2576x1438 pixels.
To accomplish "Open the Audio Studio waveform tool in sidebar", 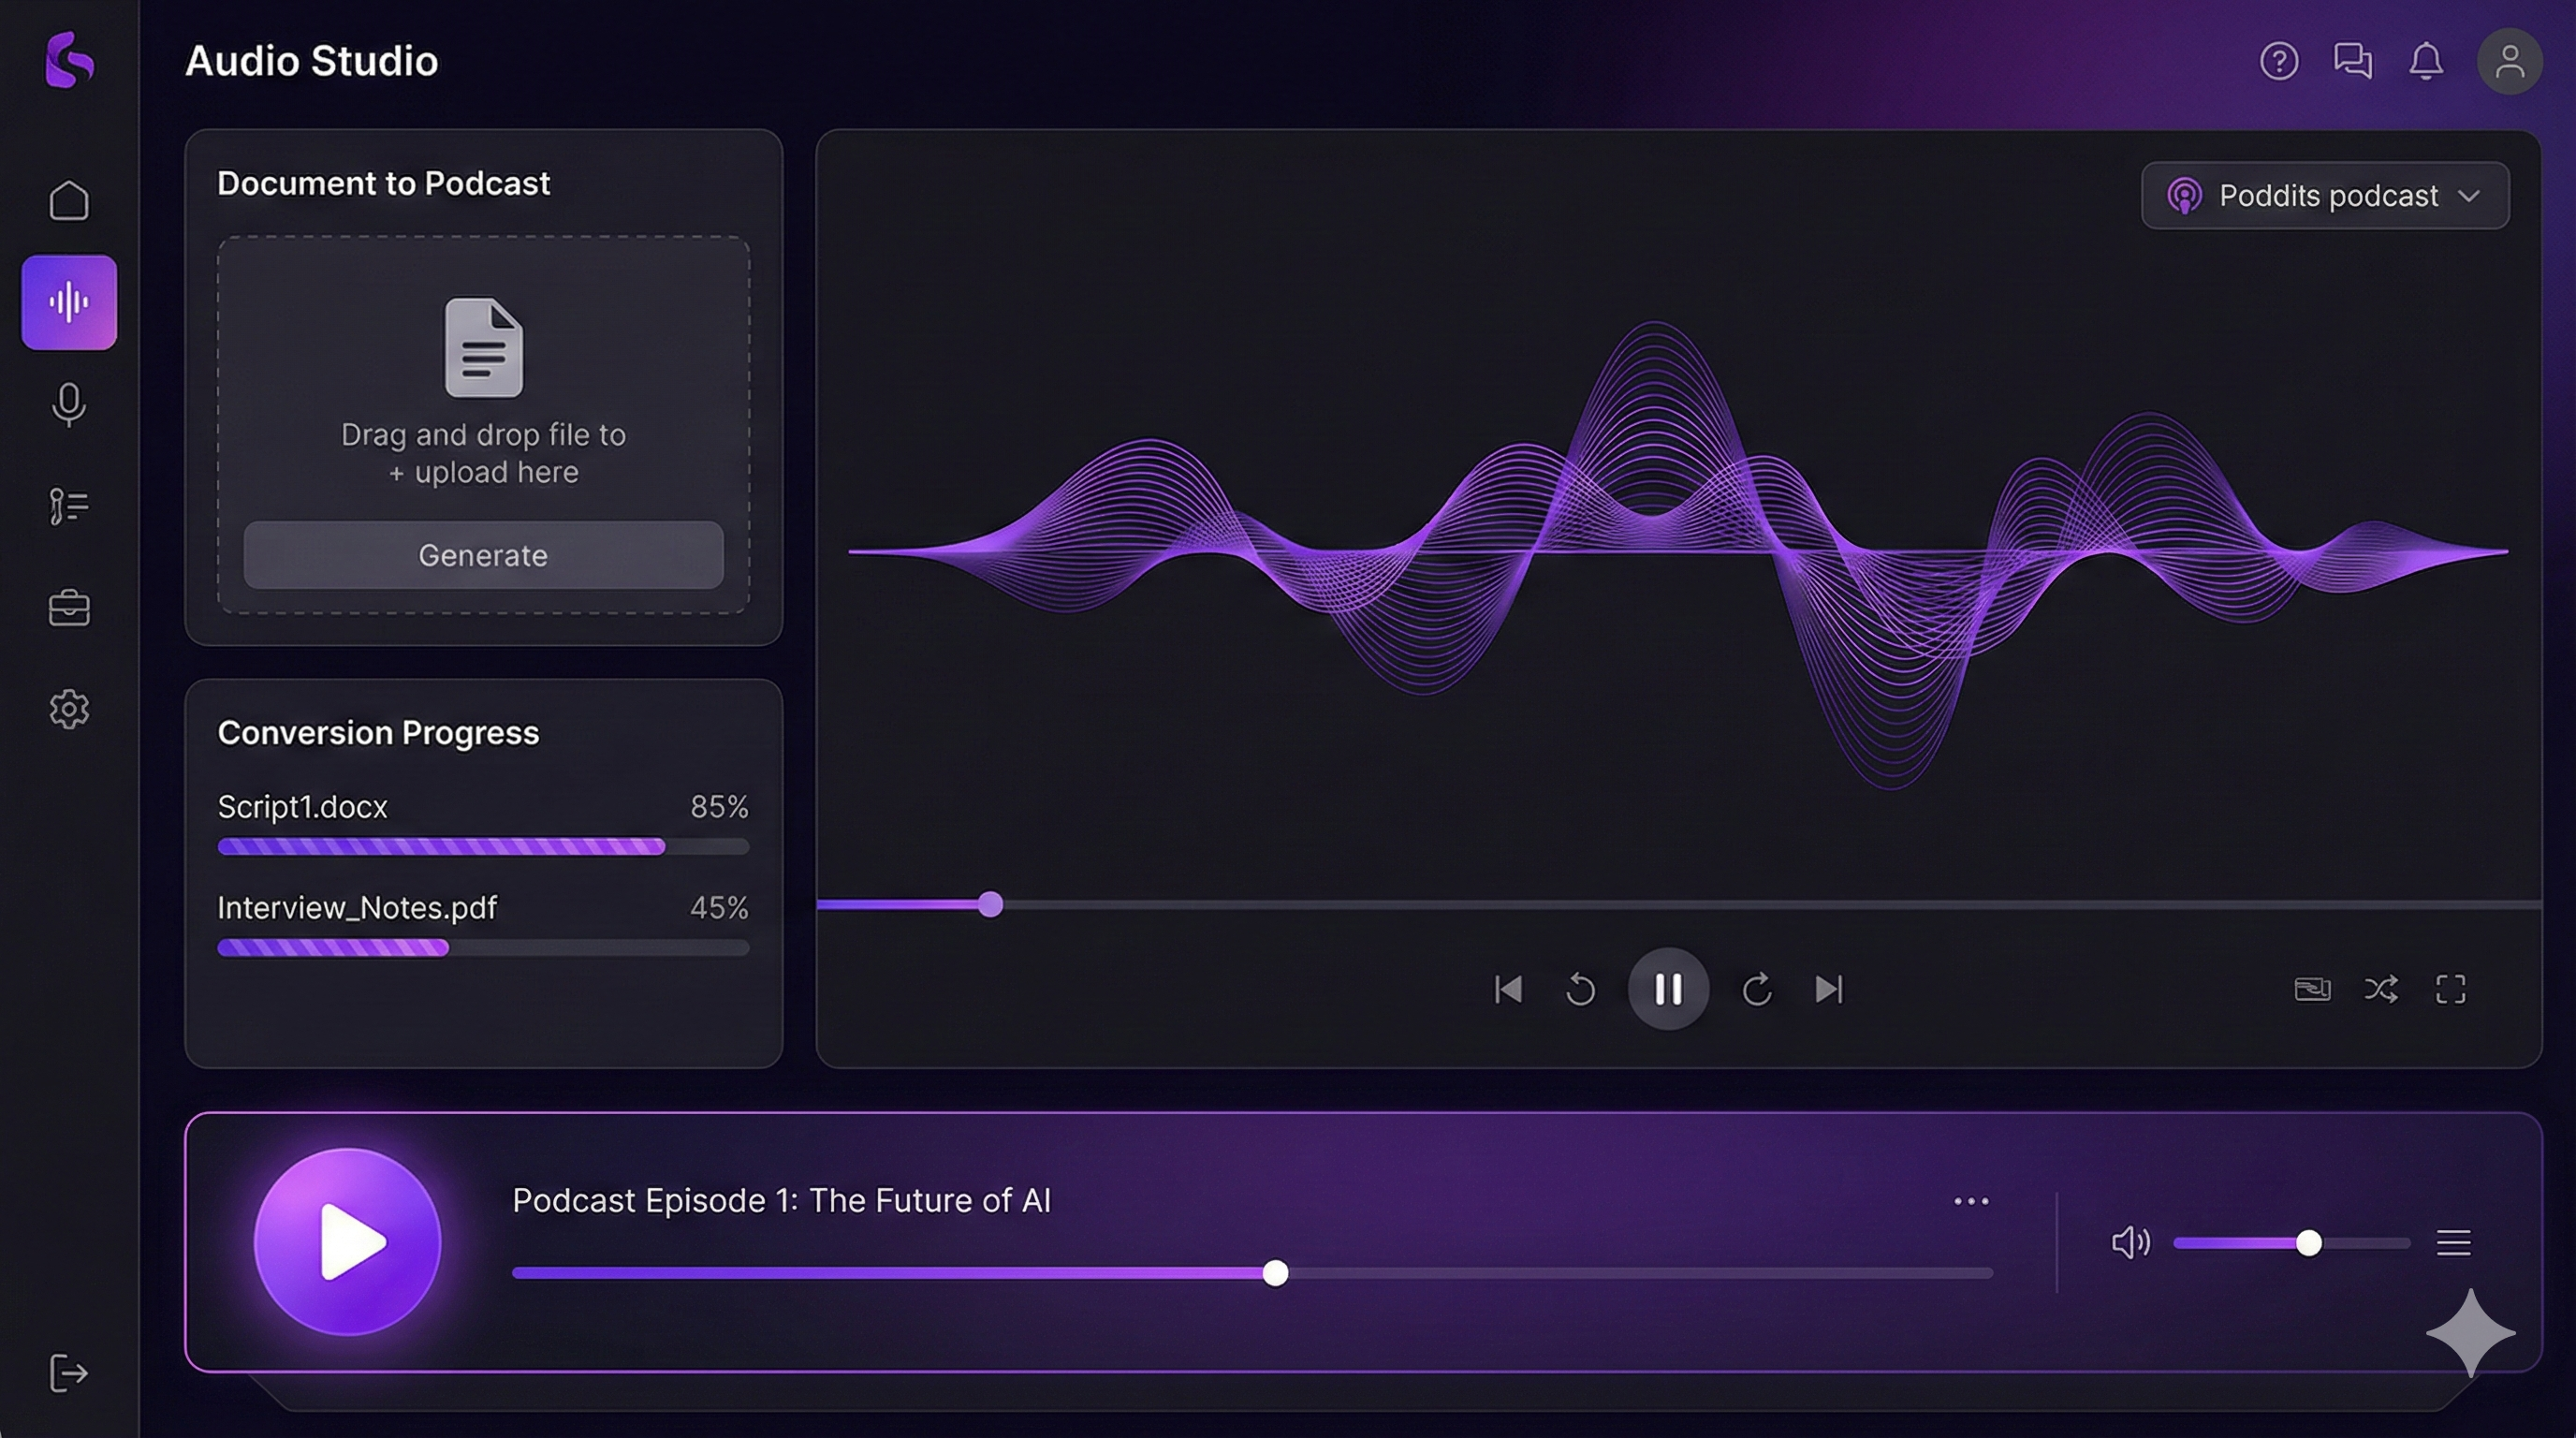I will pyautogui.click(x=68, y=302).
